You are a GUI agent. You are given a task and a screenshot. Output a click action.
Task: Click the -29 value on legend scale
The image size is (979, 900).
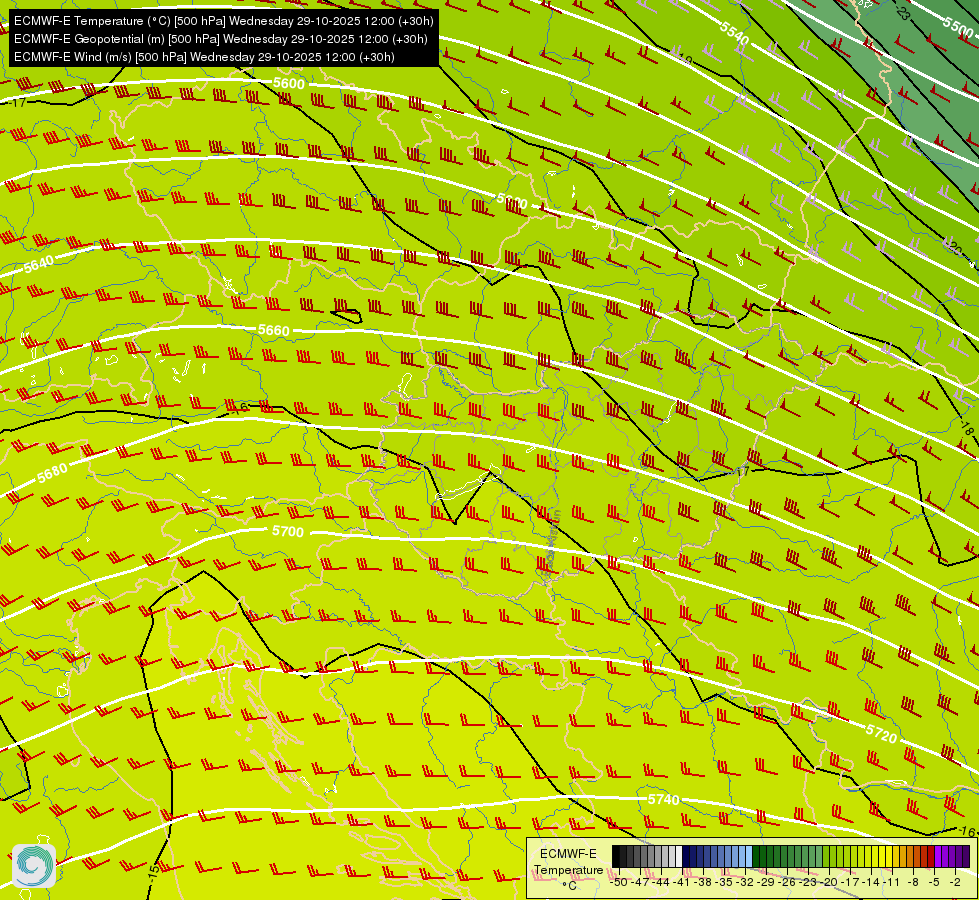click(x=765, y=882)
